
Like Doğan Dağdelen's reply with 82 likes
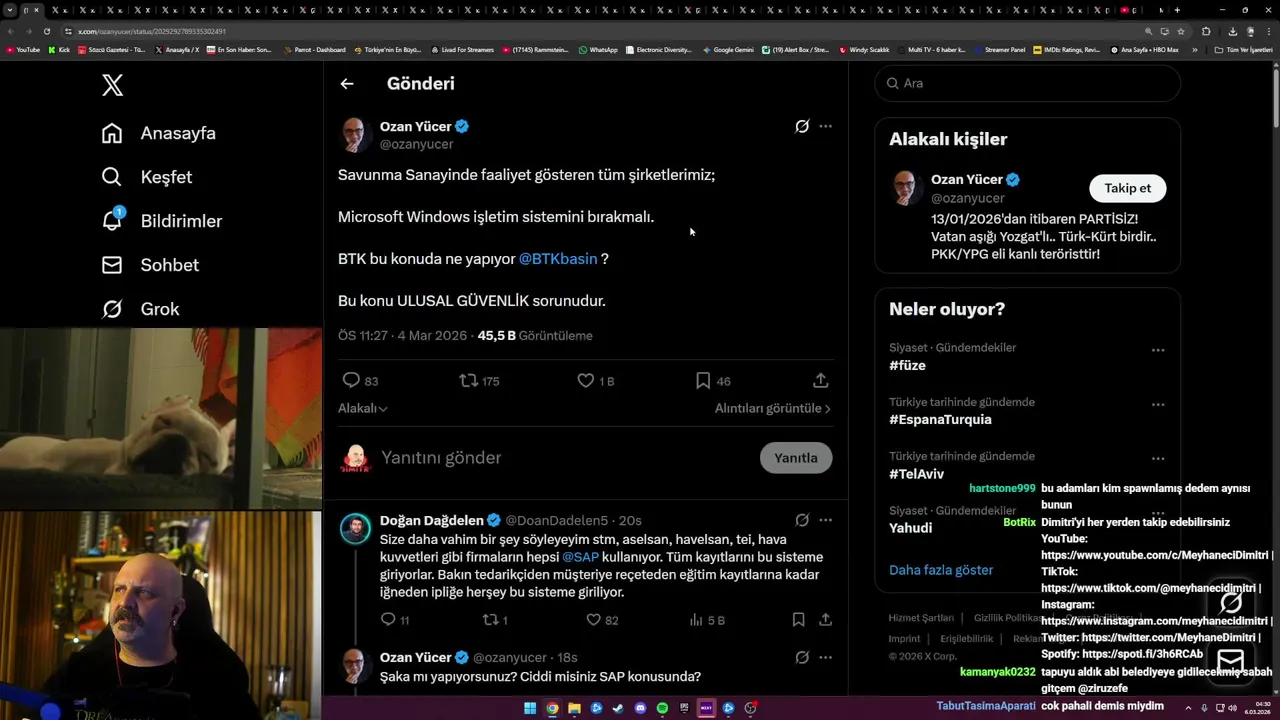tap(602, 620)
